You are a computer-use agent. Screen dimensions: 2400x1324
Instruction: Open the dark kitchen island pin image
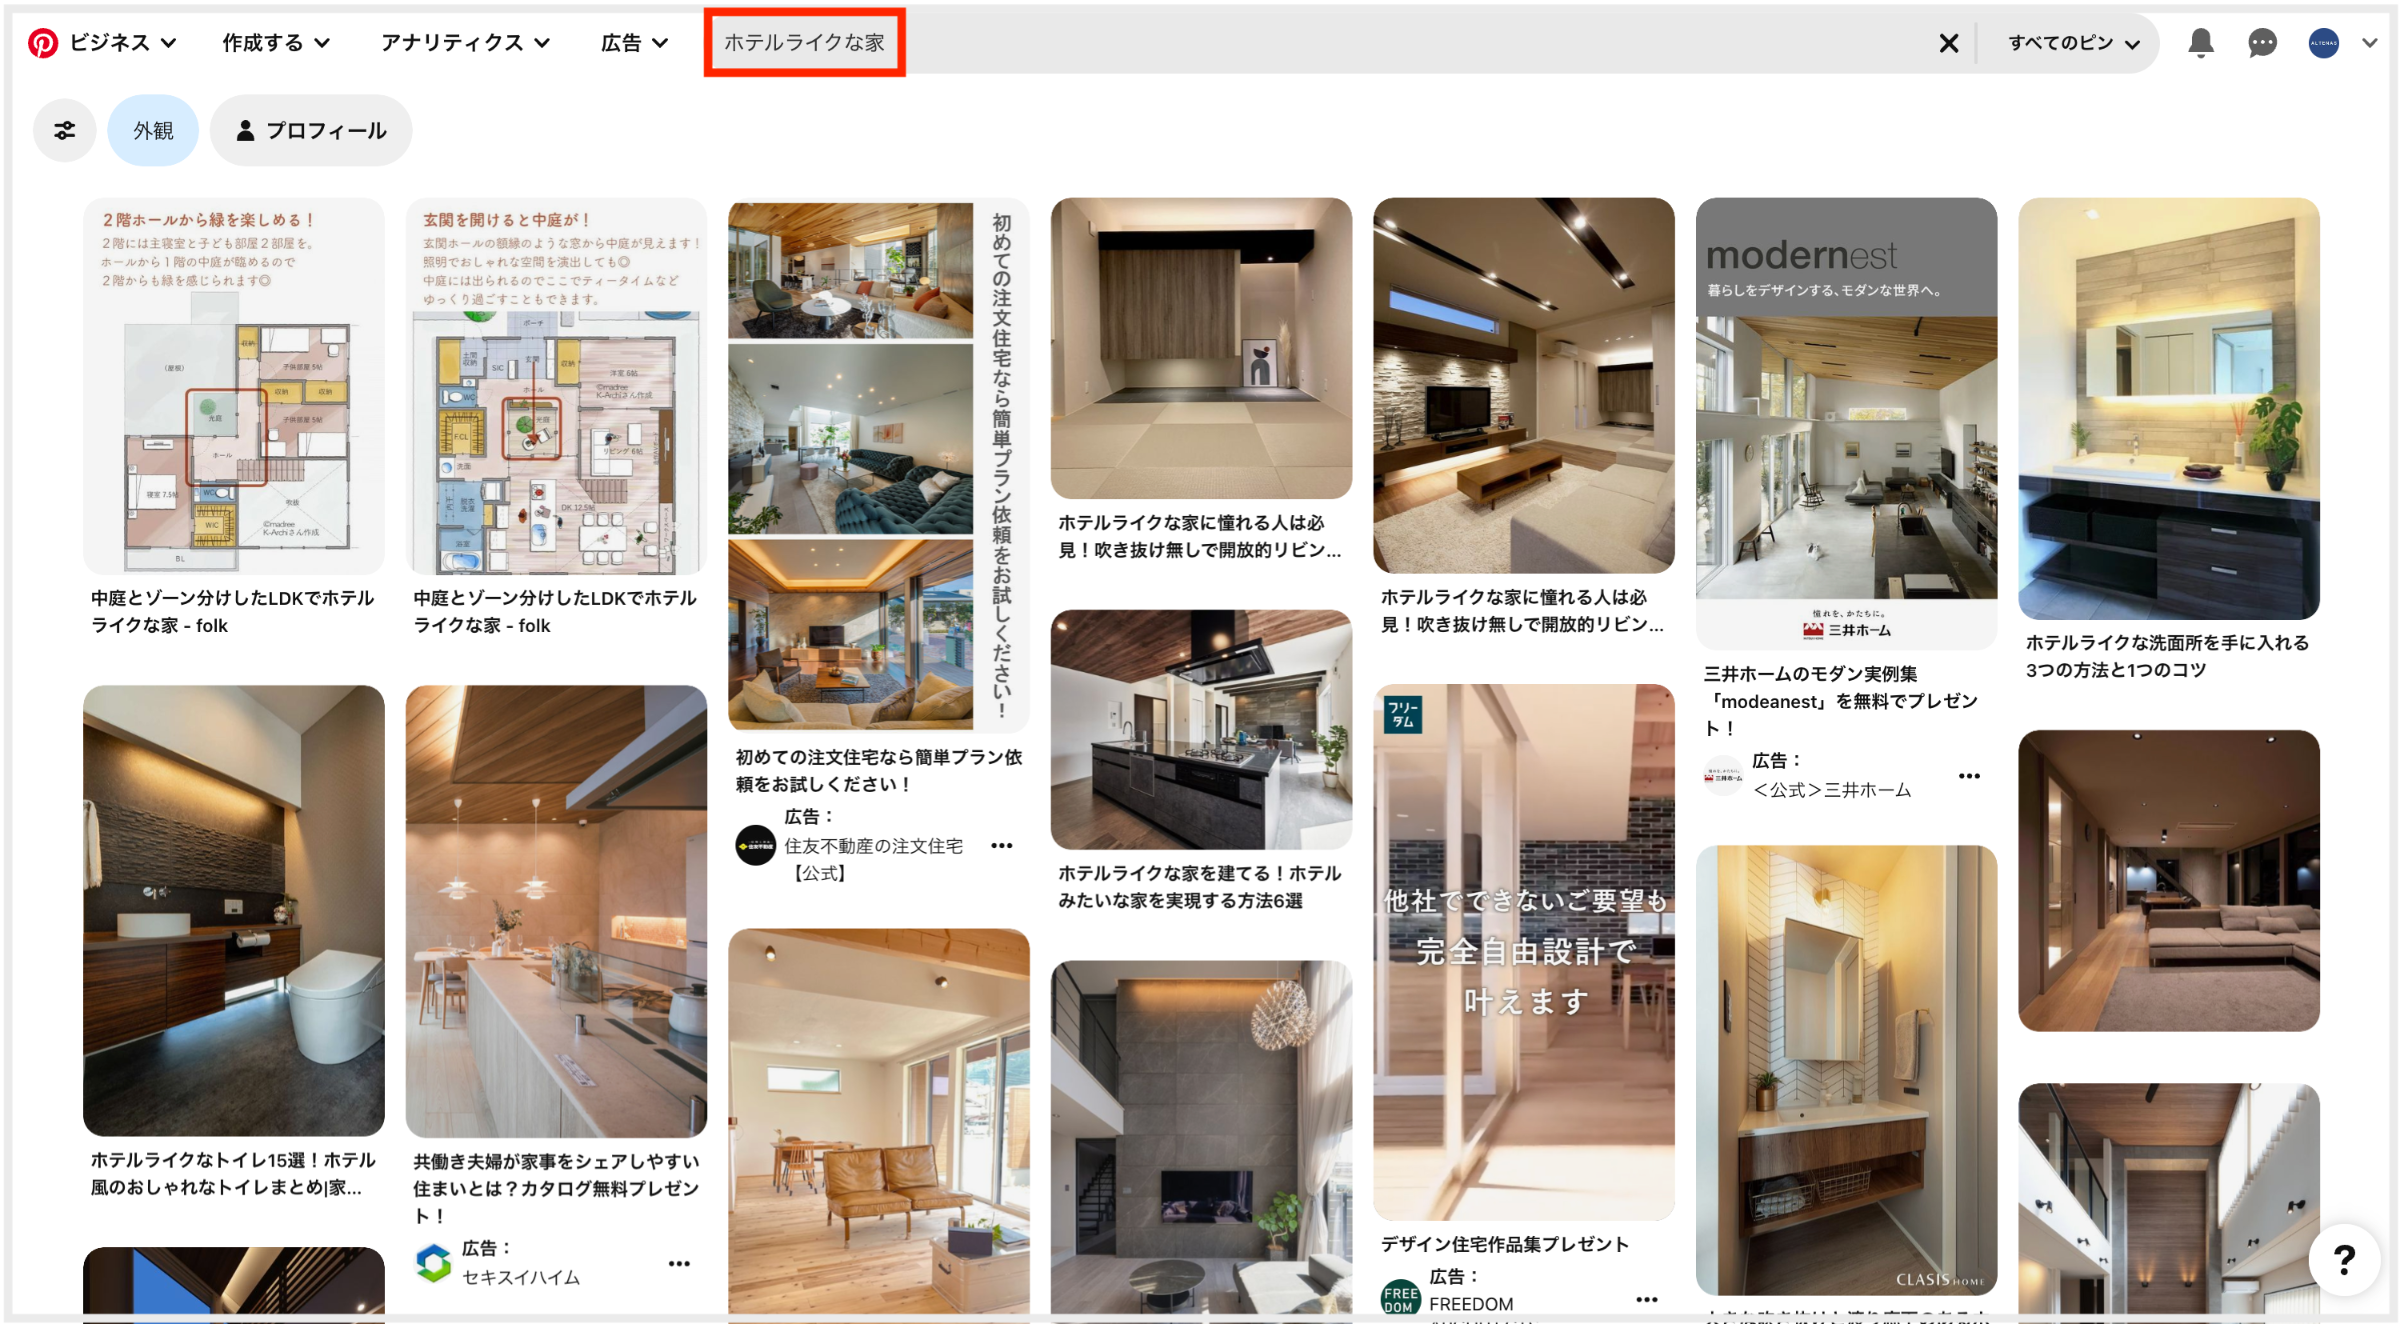(x=1201, y=730)
